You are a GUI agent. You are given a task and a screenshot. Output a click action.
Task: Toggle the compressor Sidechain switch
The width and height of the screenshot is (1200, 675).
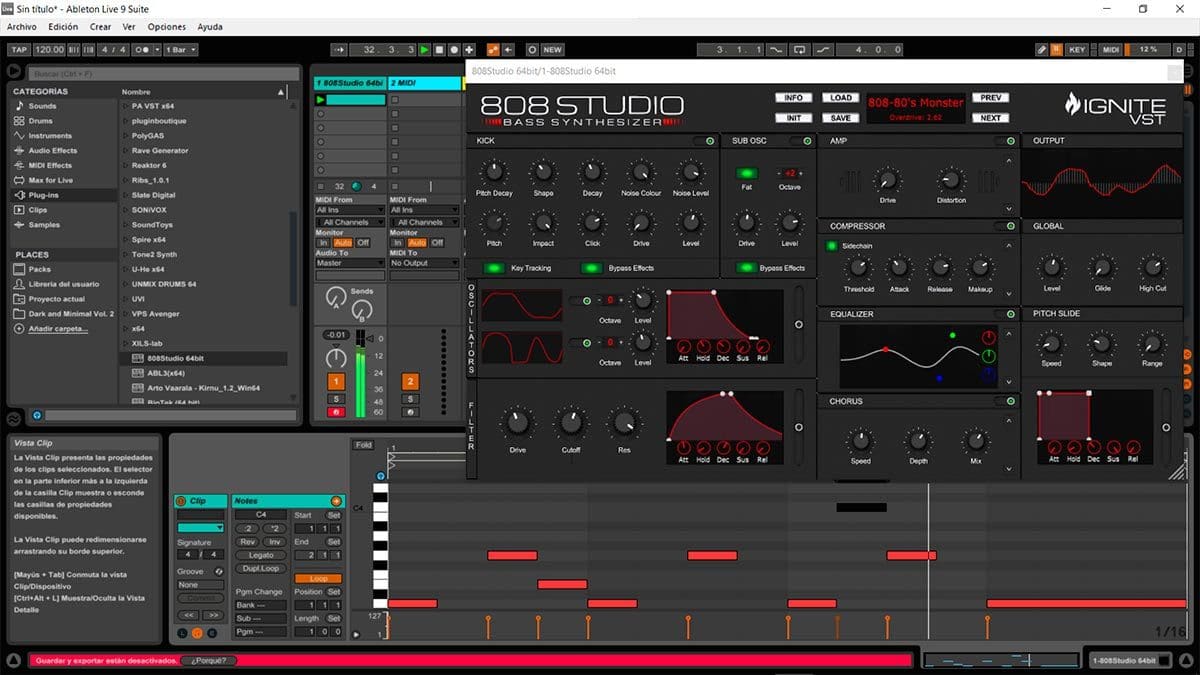(832, 245)
